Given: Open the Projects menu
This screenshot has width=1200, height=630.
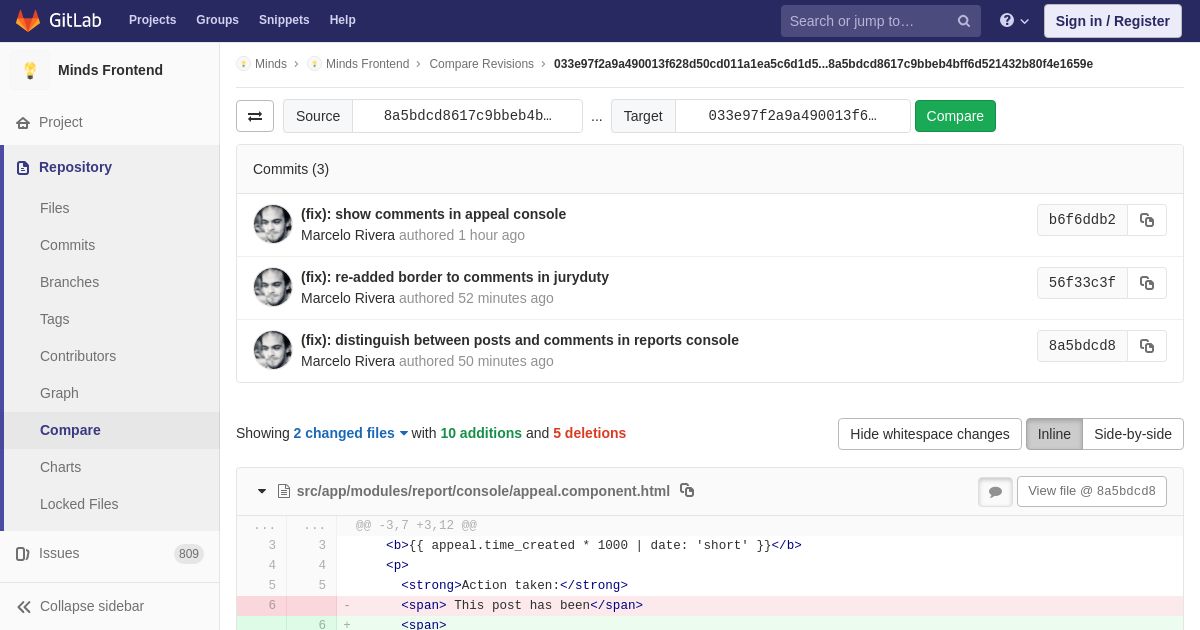Looking at the screenshot, I should pyautogui.click(x=152, y=20).
